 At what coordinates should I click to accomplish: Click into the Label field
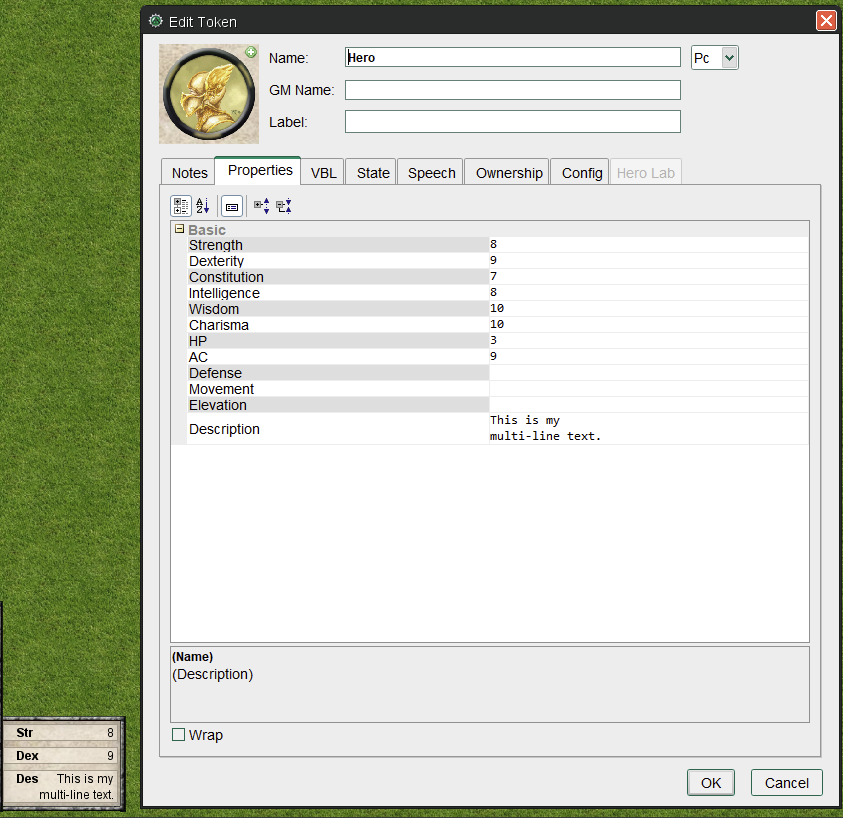pos(513,122)
